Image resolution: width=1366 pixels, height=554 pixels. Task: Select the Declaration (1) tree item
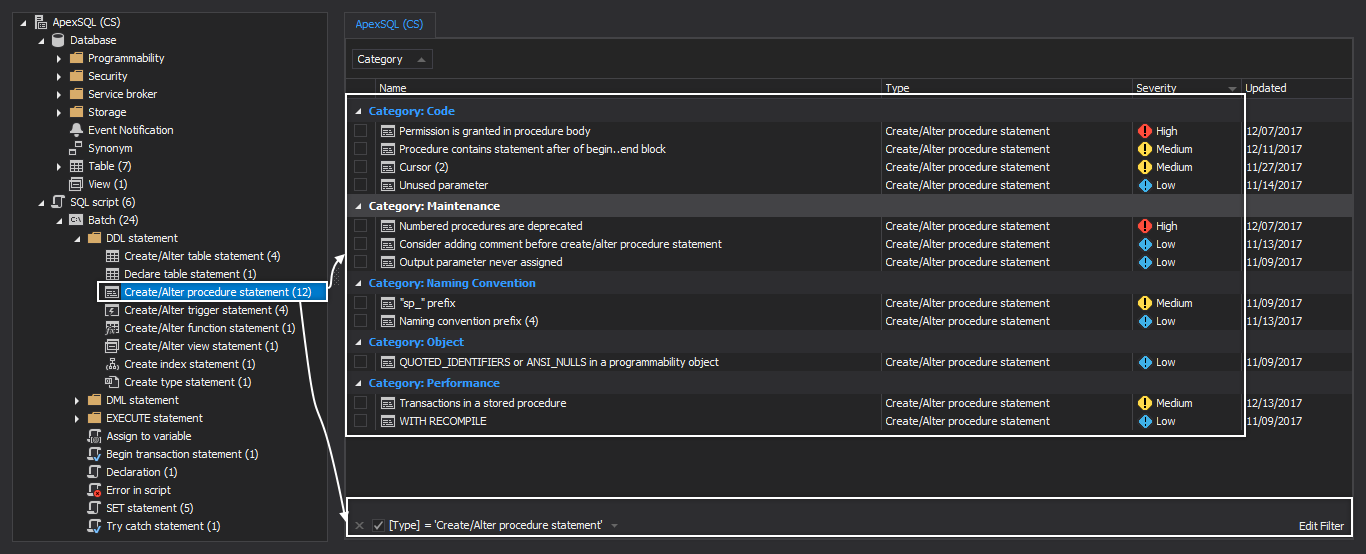[x=142, y=472]
